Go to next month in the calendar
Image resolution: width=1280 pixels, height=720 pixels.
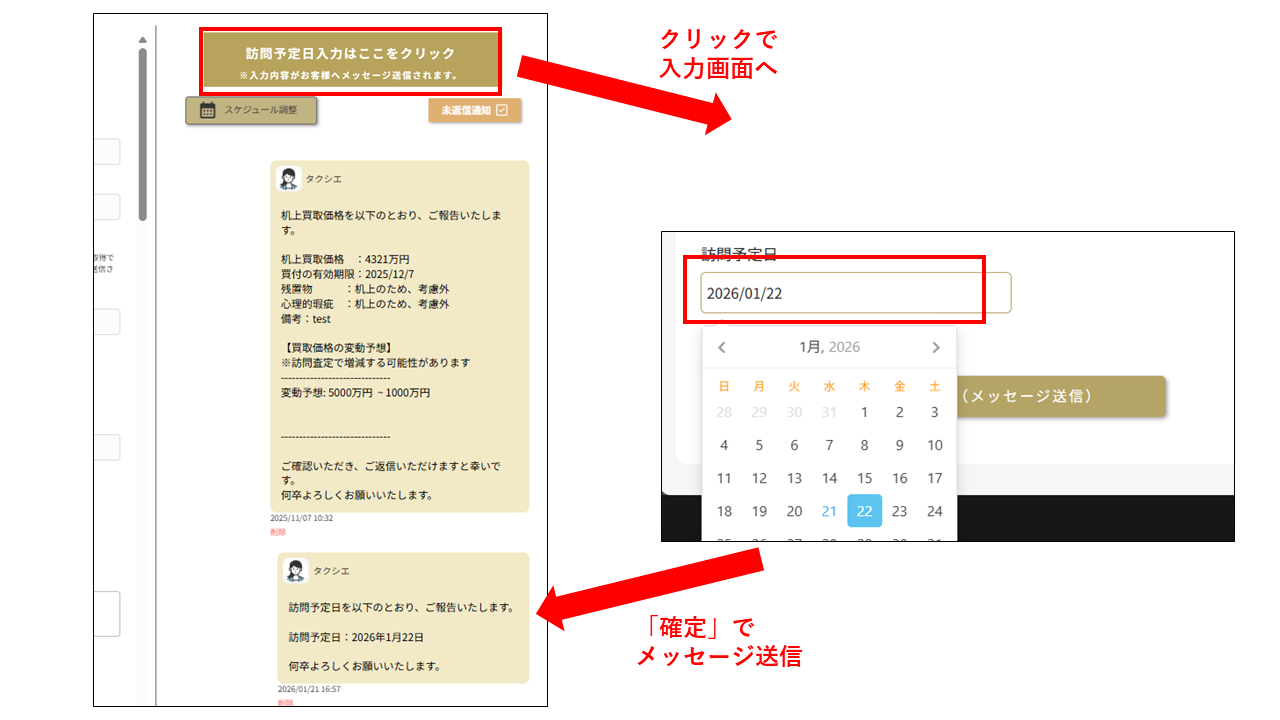click(936, 347)
